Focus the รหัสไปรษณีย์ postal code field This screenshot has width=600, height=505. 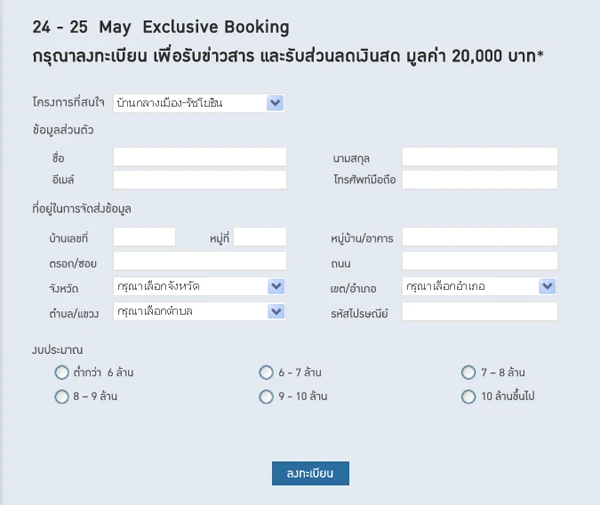[x=480, y=311]
